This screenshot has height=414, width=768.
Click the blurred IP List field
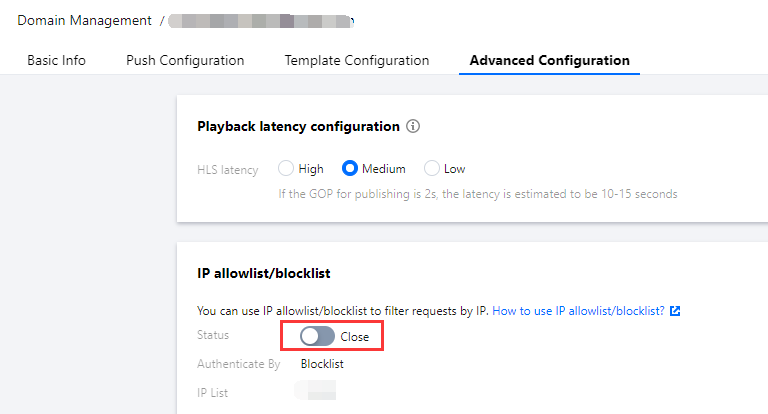(x=316, y=392)
